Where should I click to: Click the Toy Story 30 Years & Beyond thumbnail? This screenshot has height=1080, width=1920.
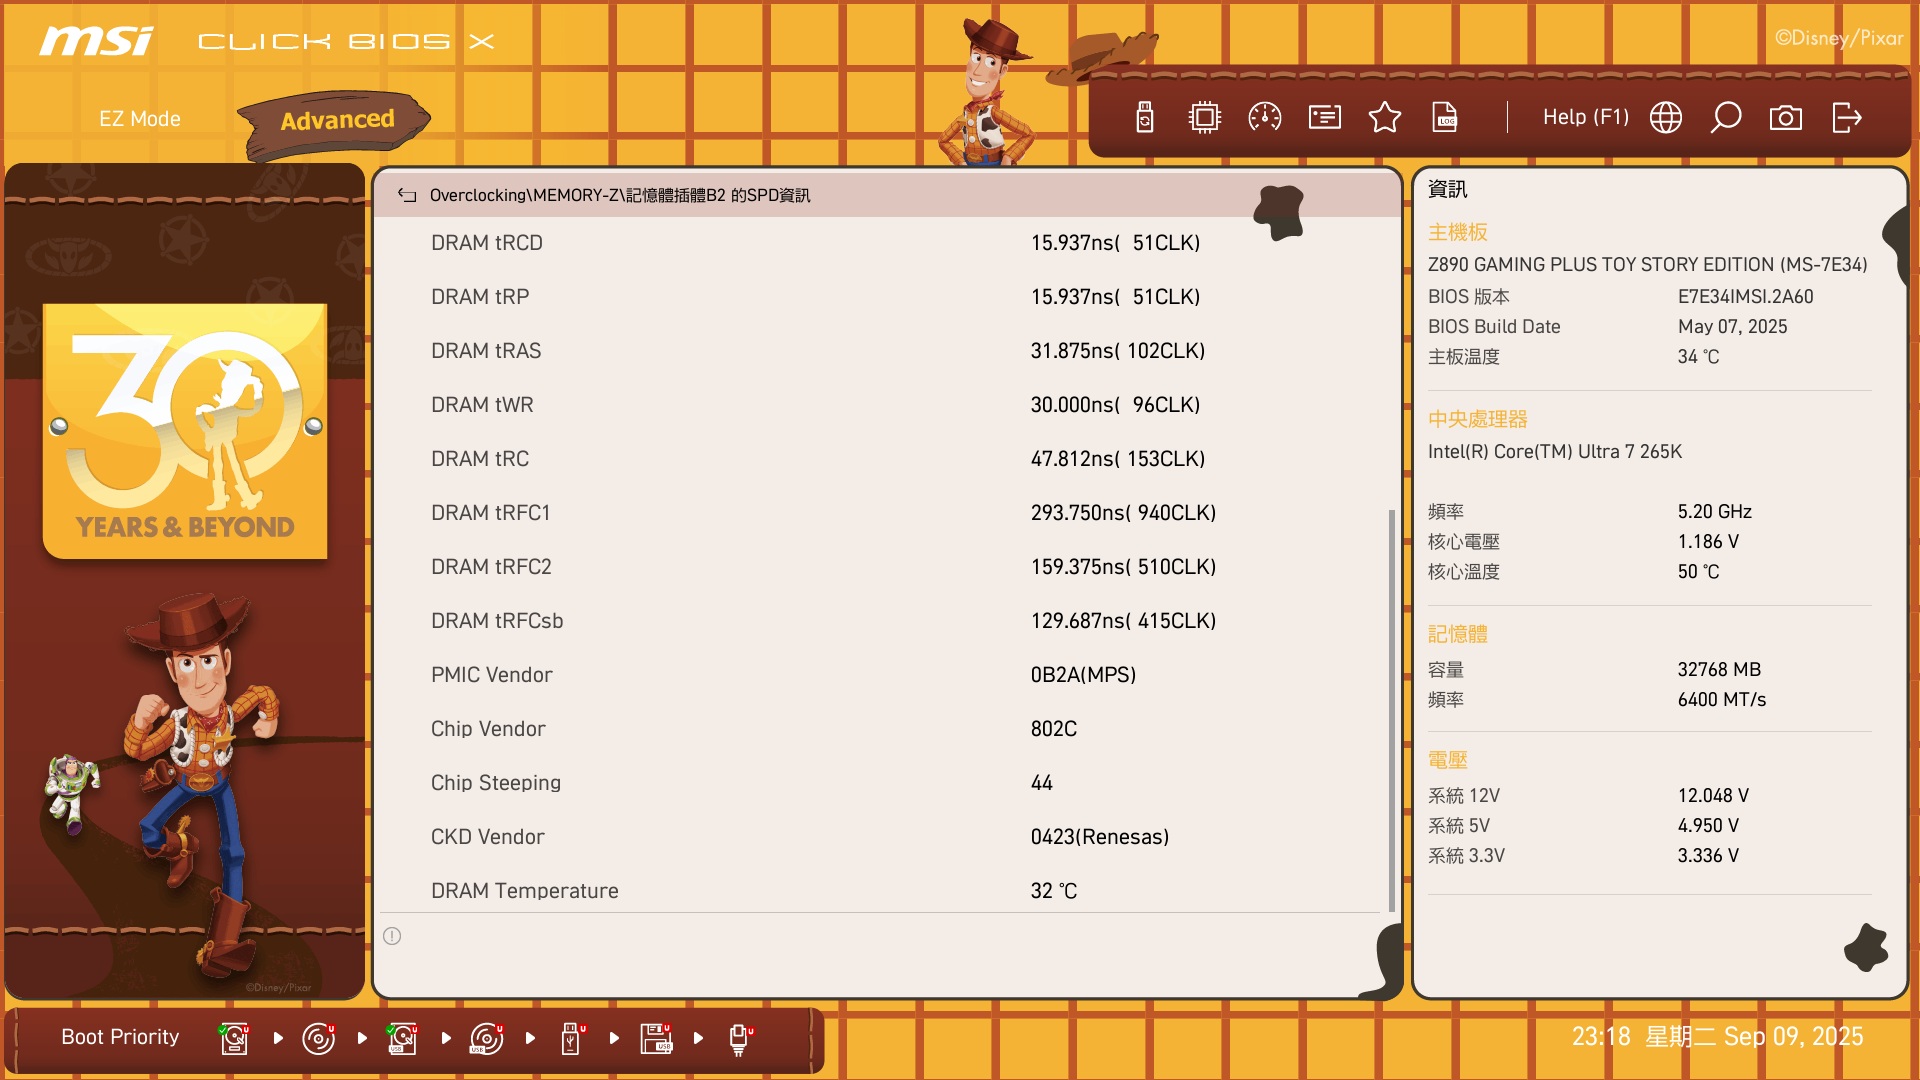click(x=185, y=431)
